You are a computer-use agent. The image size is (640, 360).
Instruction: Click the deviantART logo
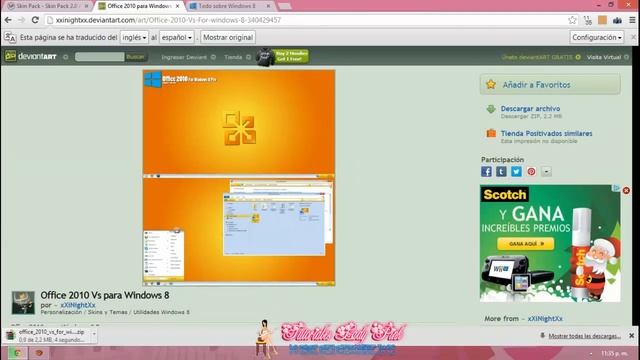31,56
